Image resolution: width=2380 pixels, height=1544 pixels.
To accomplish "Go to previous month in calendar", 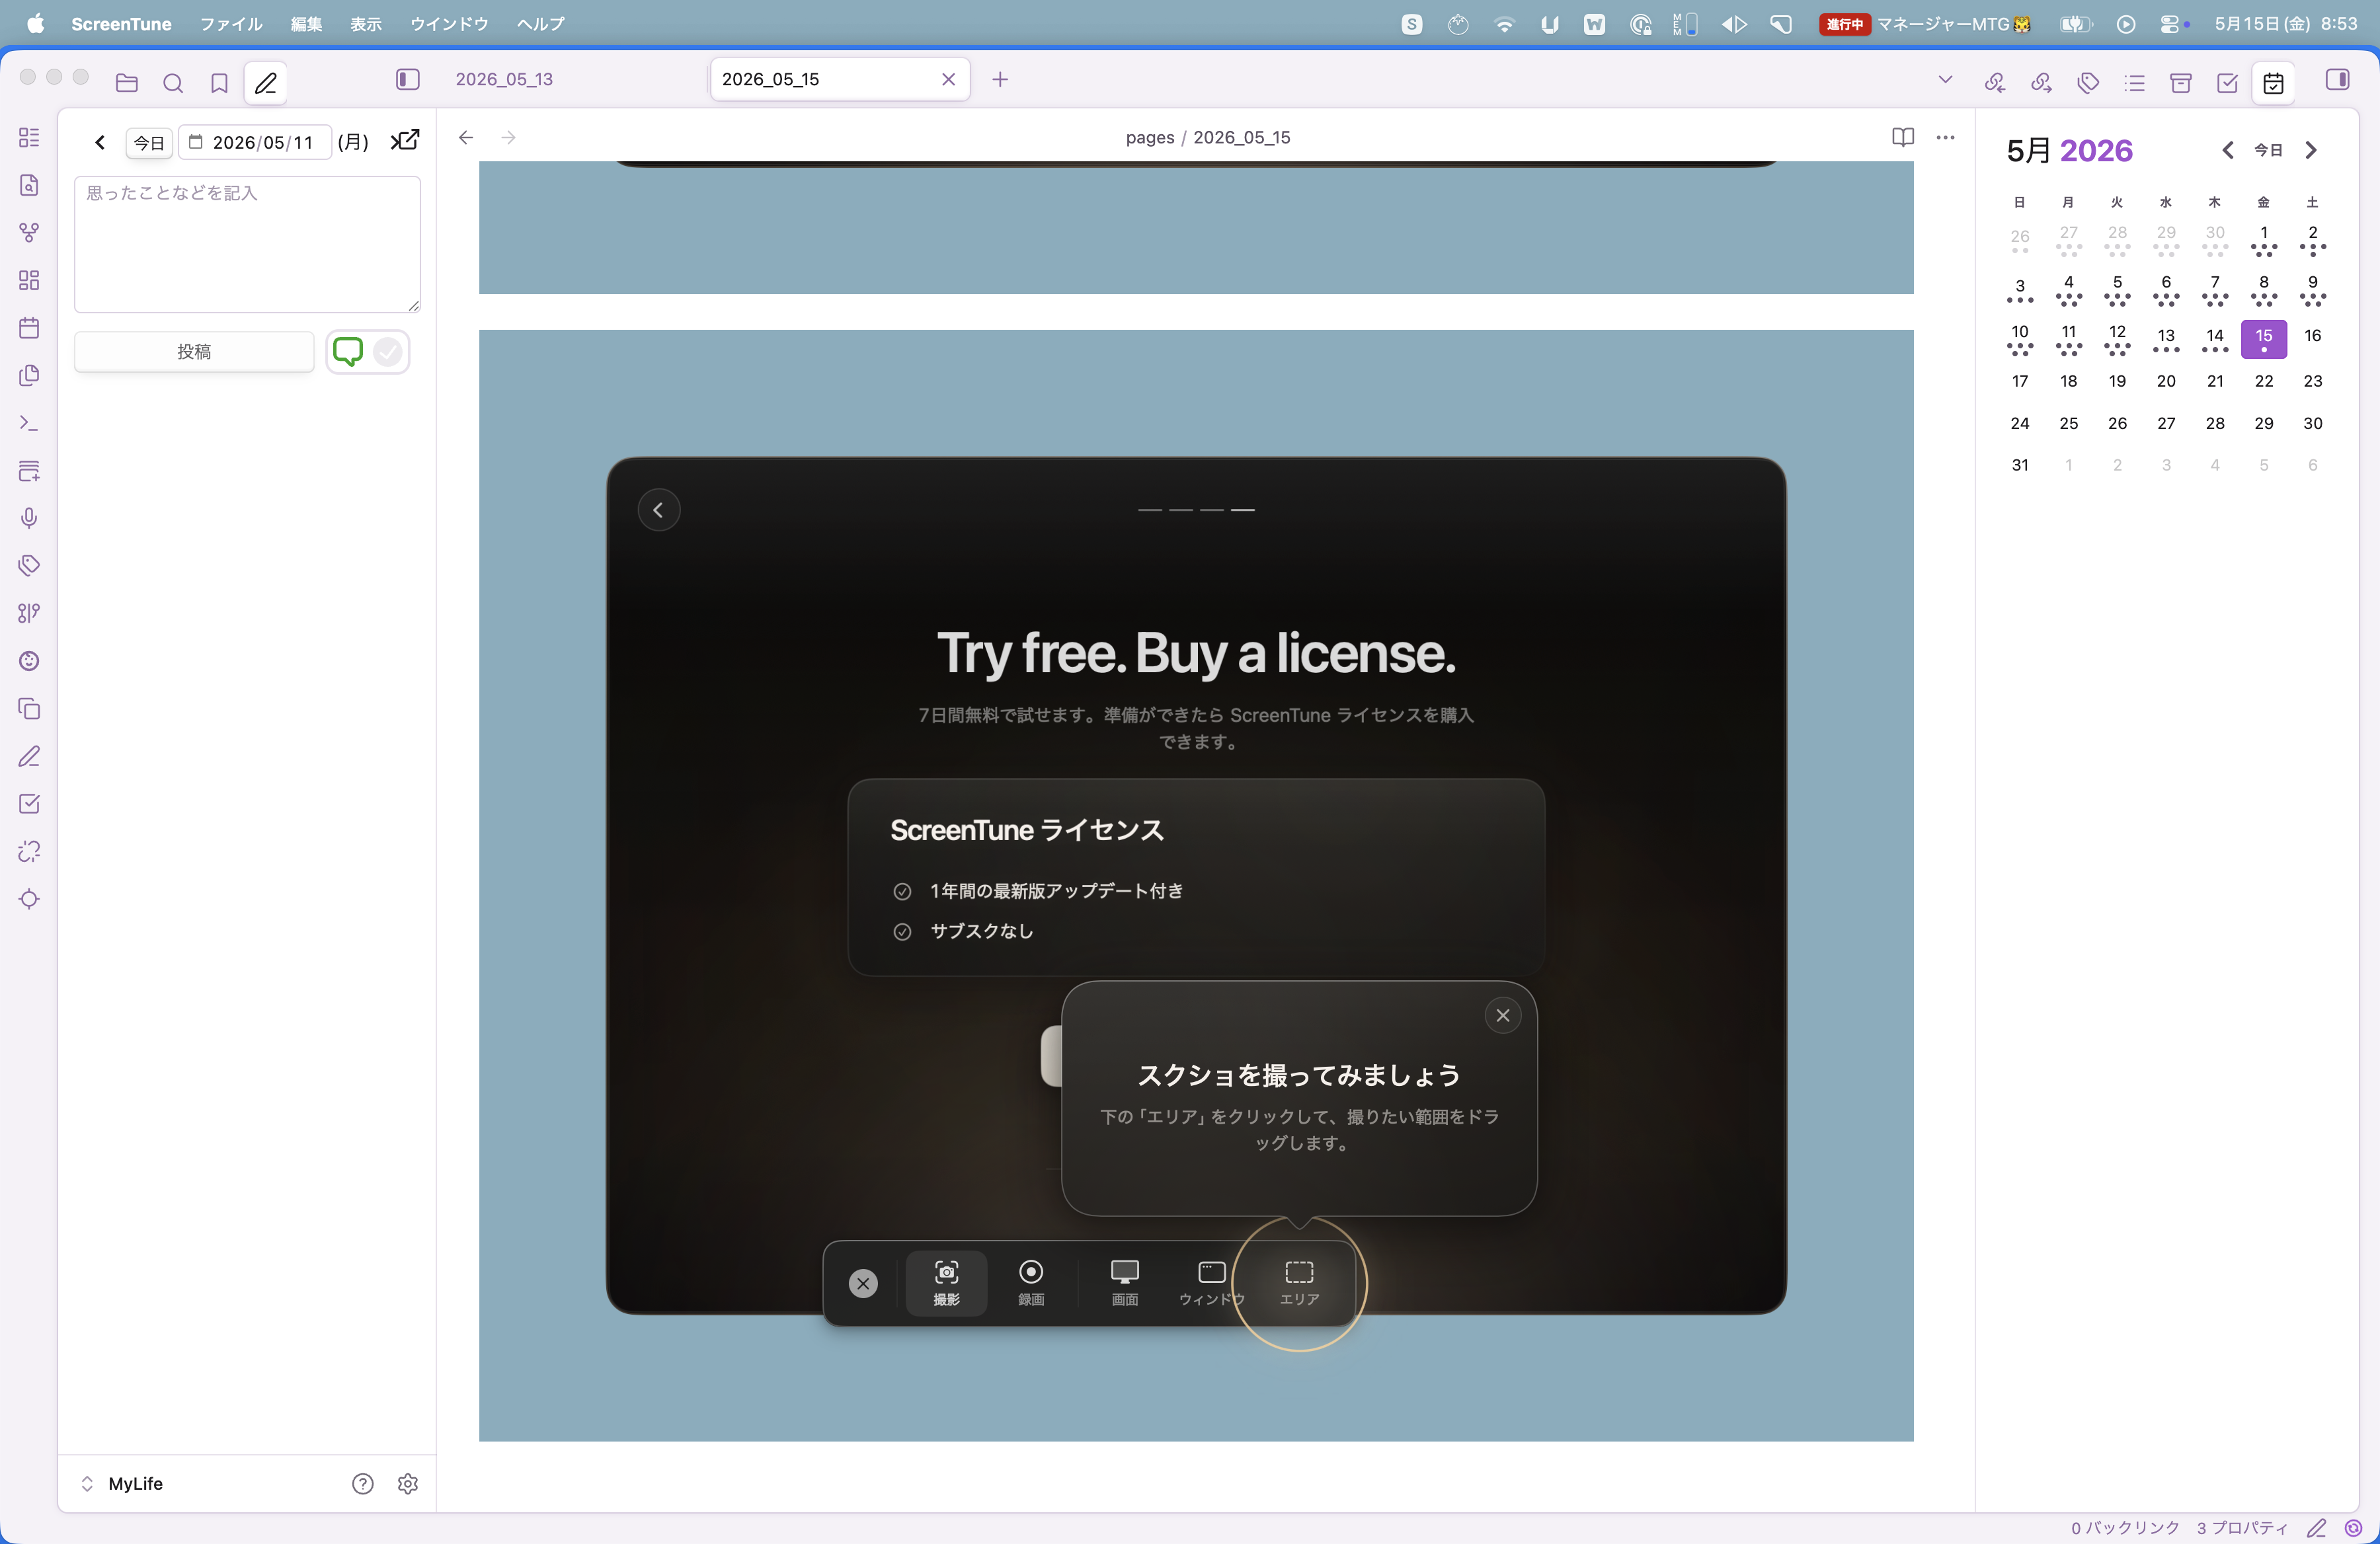I will tap(2228, 150).
